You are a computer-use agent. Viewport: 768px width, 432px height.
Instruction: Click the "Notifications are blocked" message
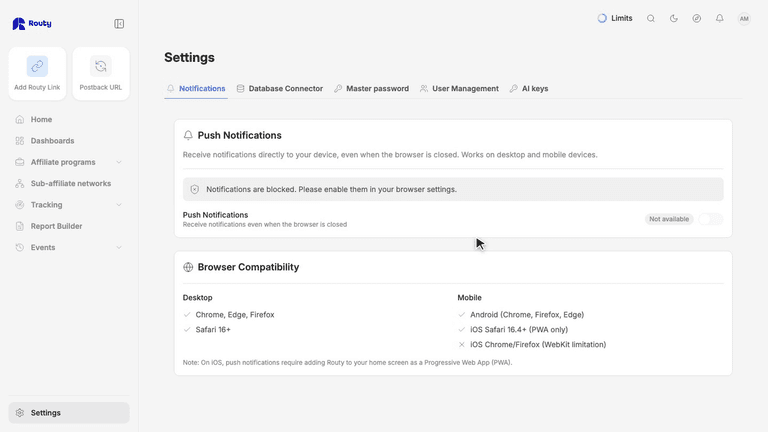click(x=332, y=189)
